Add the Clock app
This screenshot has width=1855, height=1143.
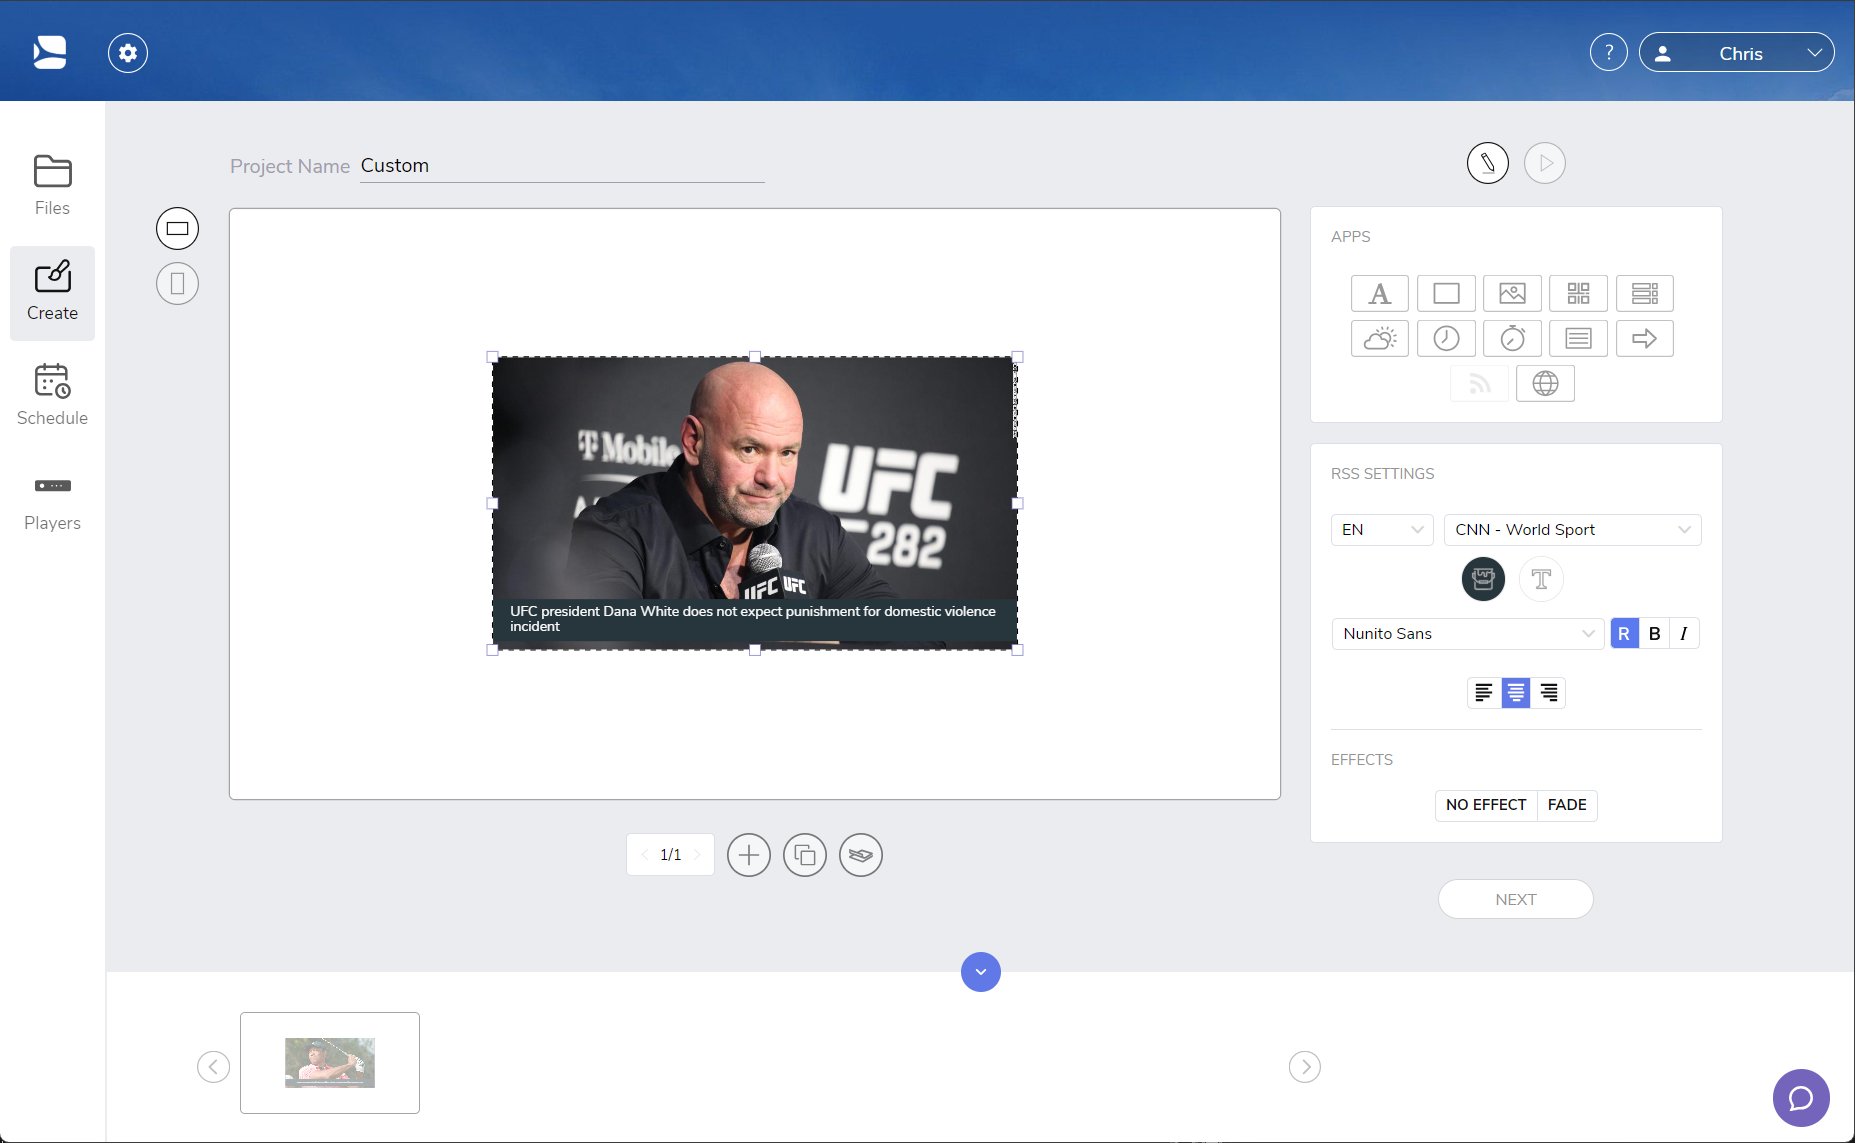pyautogui.click(x=1446, y=339)
